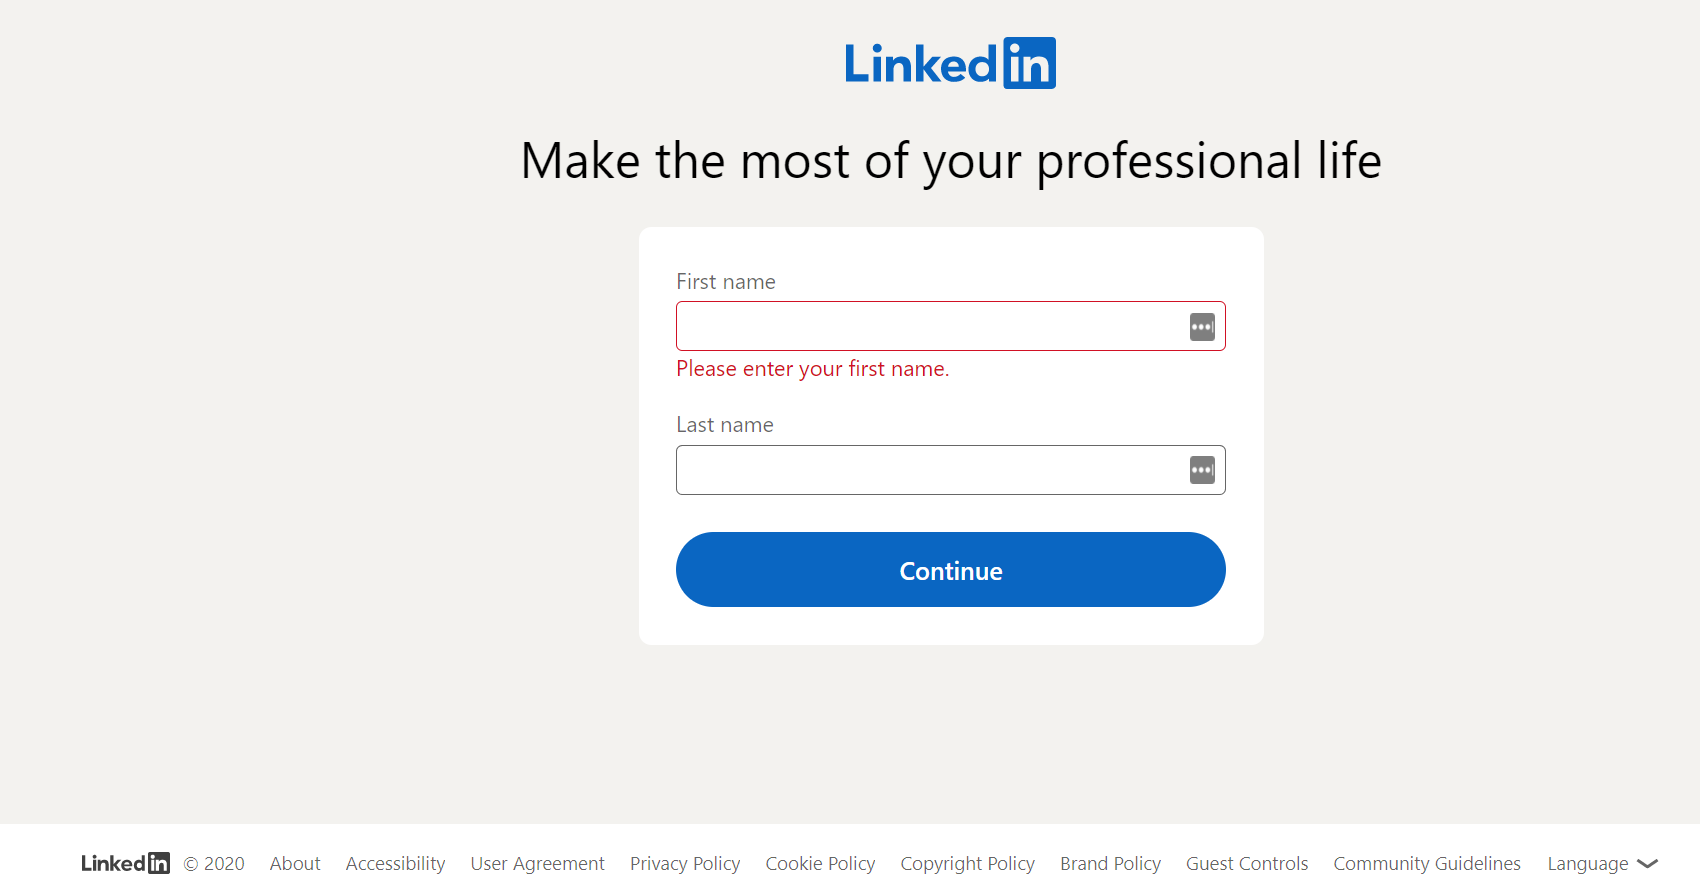Open the Community Guidelines link
Viewport: 1700px width, 890px height.
[x=1427, y=864]
